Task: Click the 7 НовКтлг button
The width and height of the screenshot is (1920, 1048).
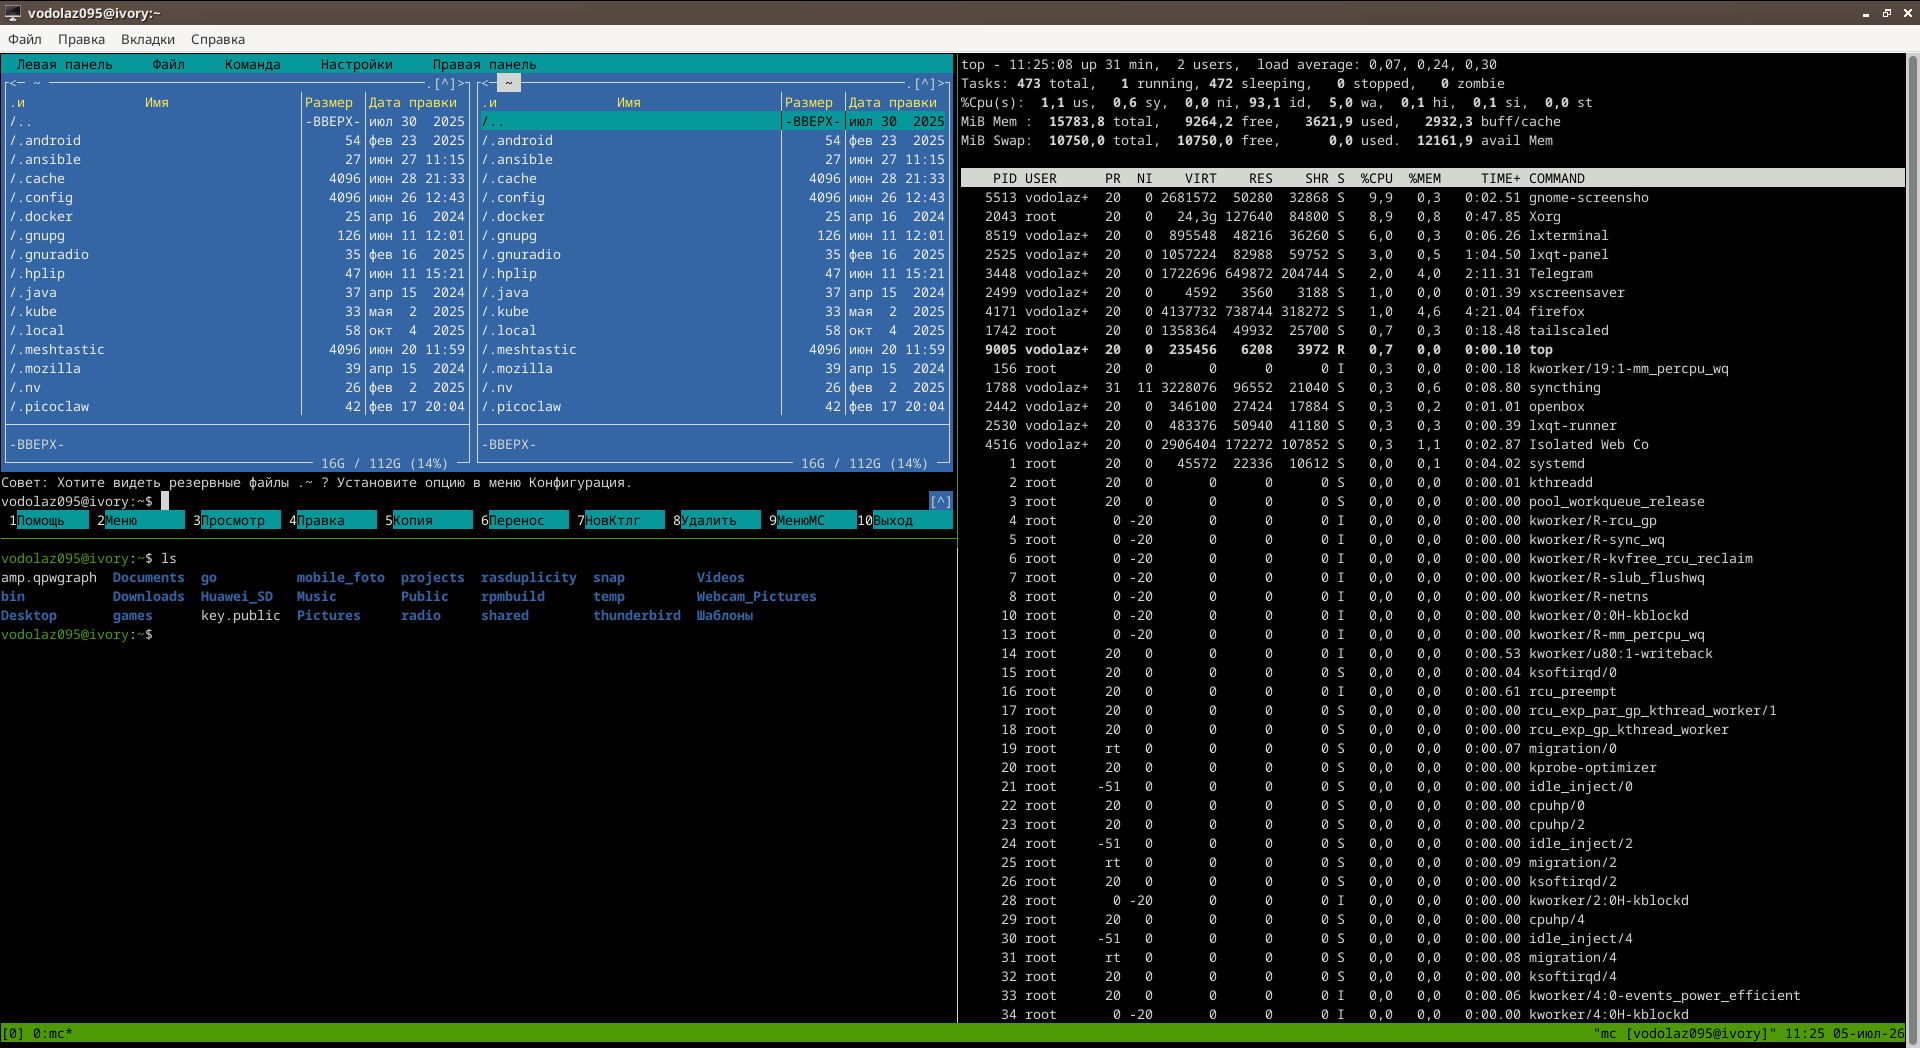Action: [x=621, y=520]
